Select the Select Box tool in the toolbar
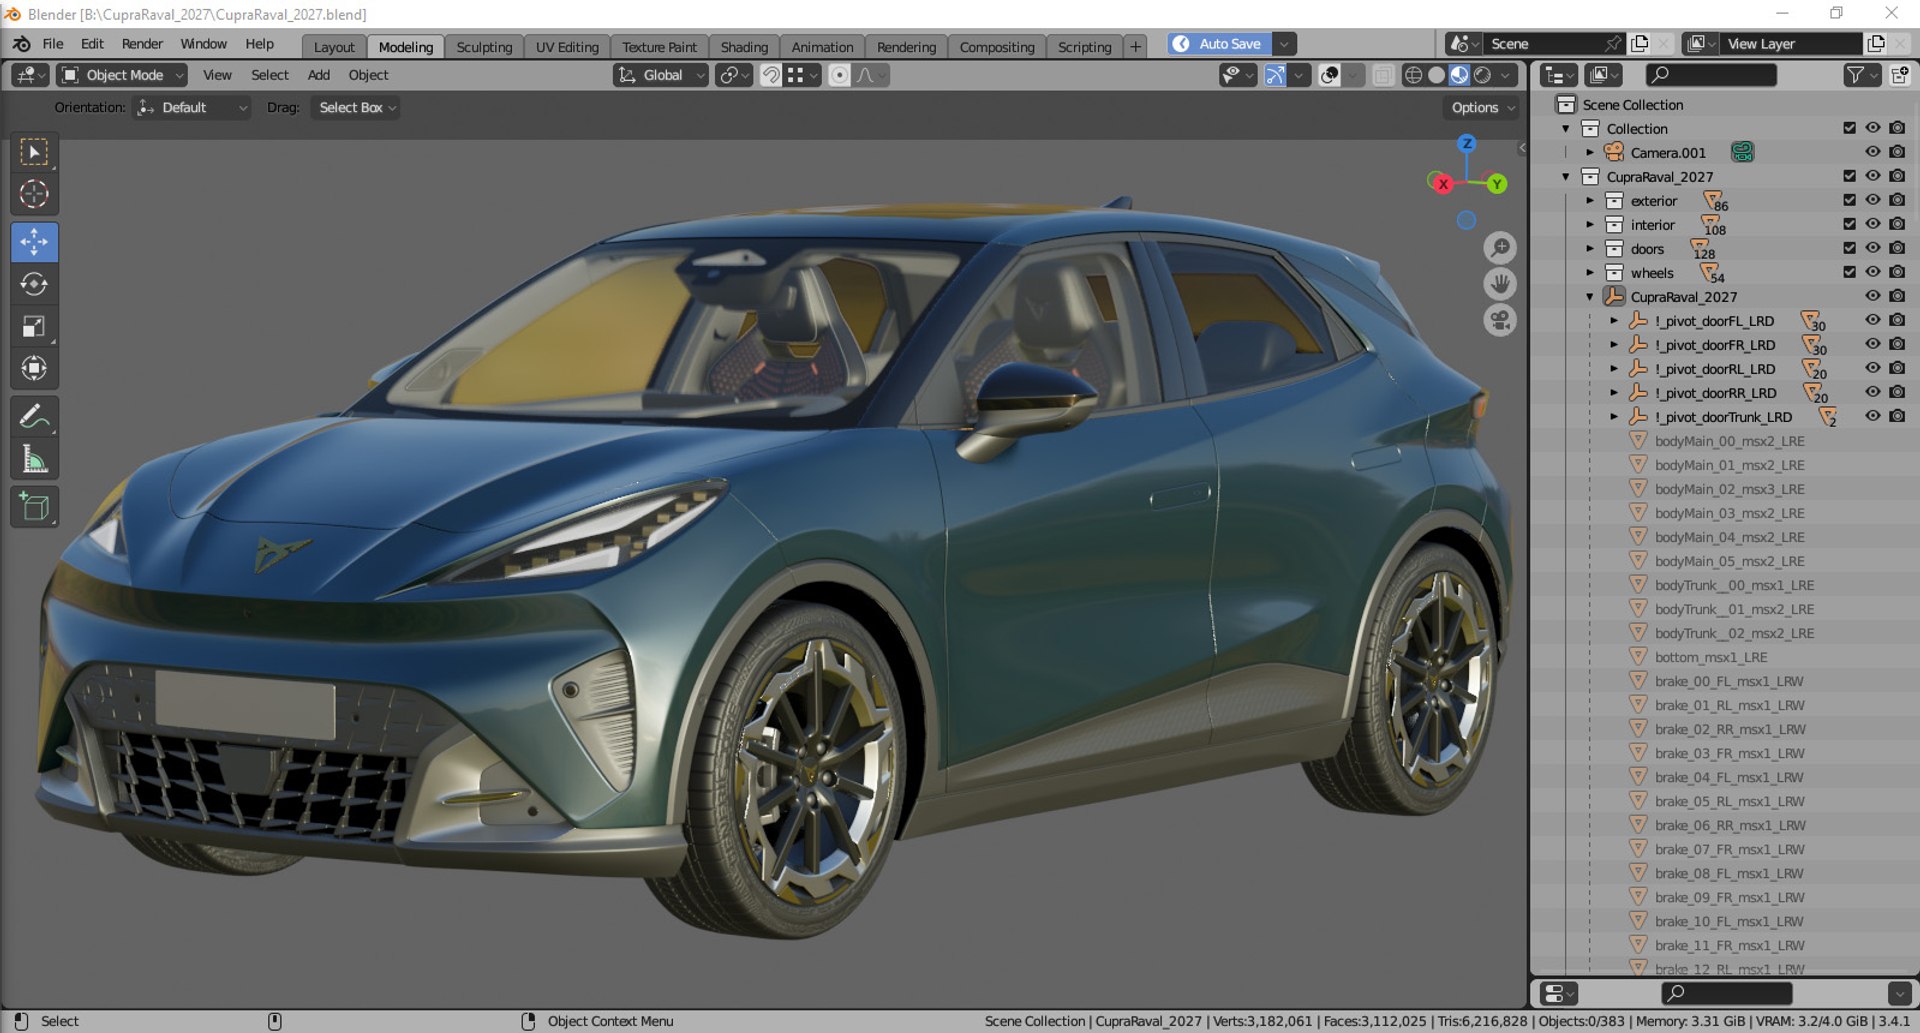Viewport: 1920px width, 1033px height. (34, 152)
